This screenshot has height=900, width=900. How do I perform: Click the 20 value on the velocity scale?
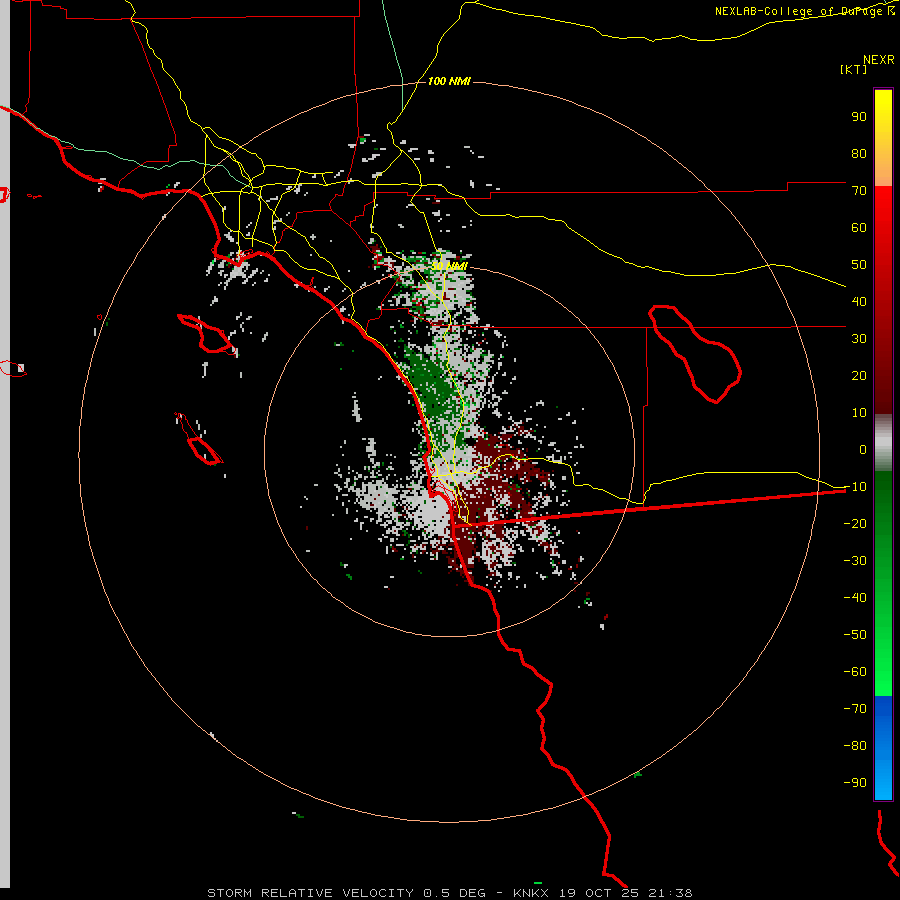(859, 376)
